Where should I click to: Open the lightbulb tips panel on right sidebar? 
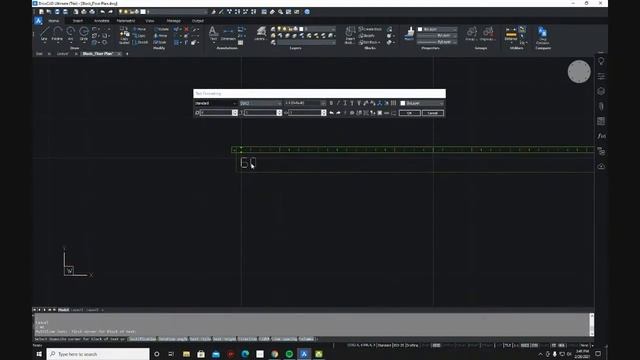click(601, 61)
